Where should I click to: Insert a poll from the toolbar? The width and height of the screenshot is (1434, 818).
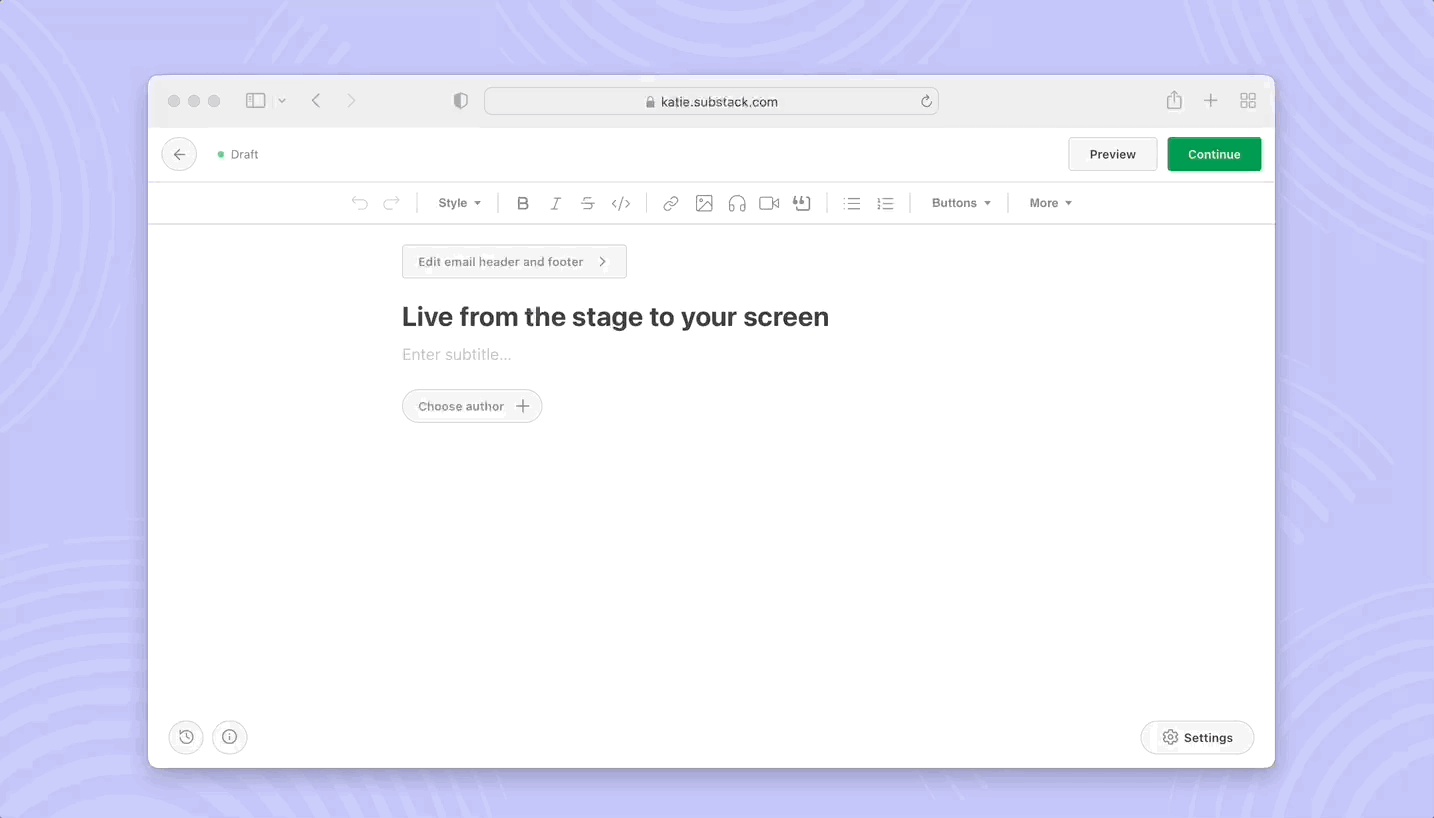click(x=801, y=203)
